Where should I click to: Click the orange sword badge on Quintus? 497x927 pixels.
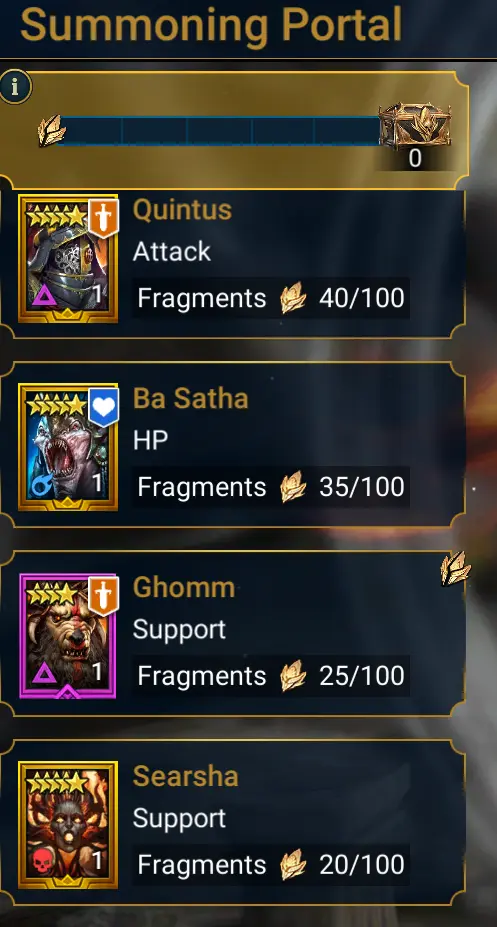pos(104,218)
